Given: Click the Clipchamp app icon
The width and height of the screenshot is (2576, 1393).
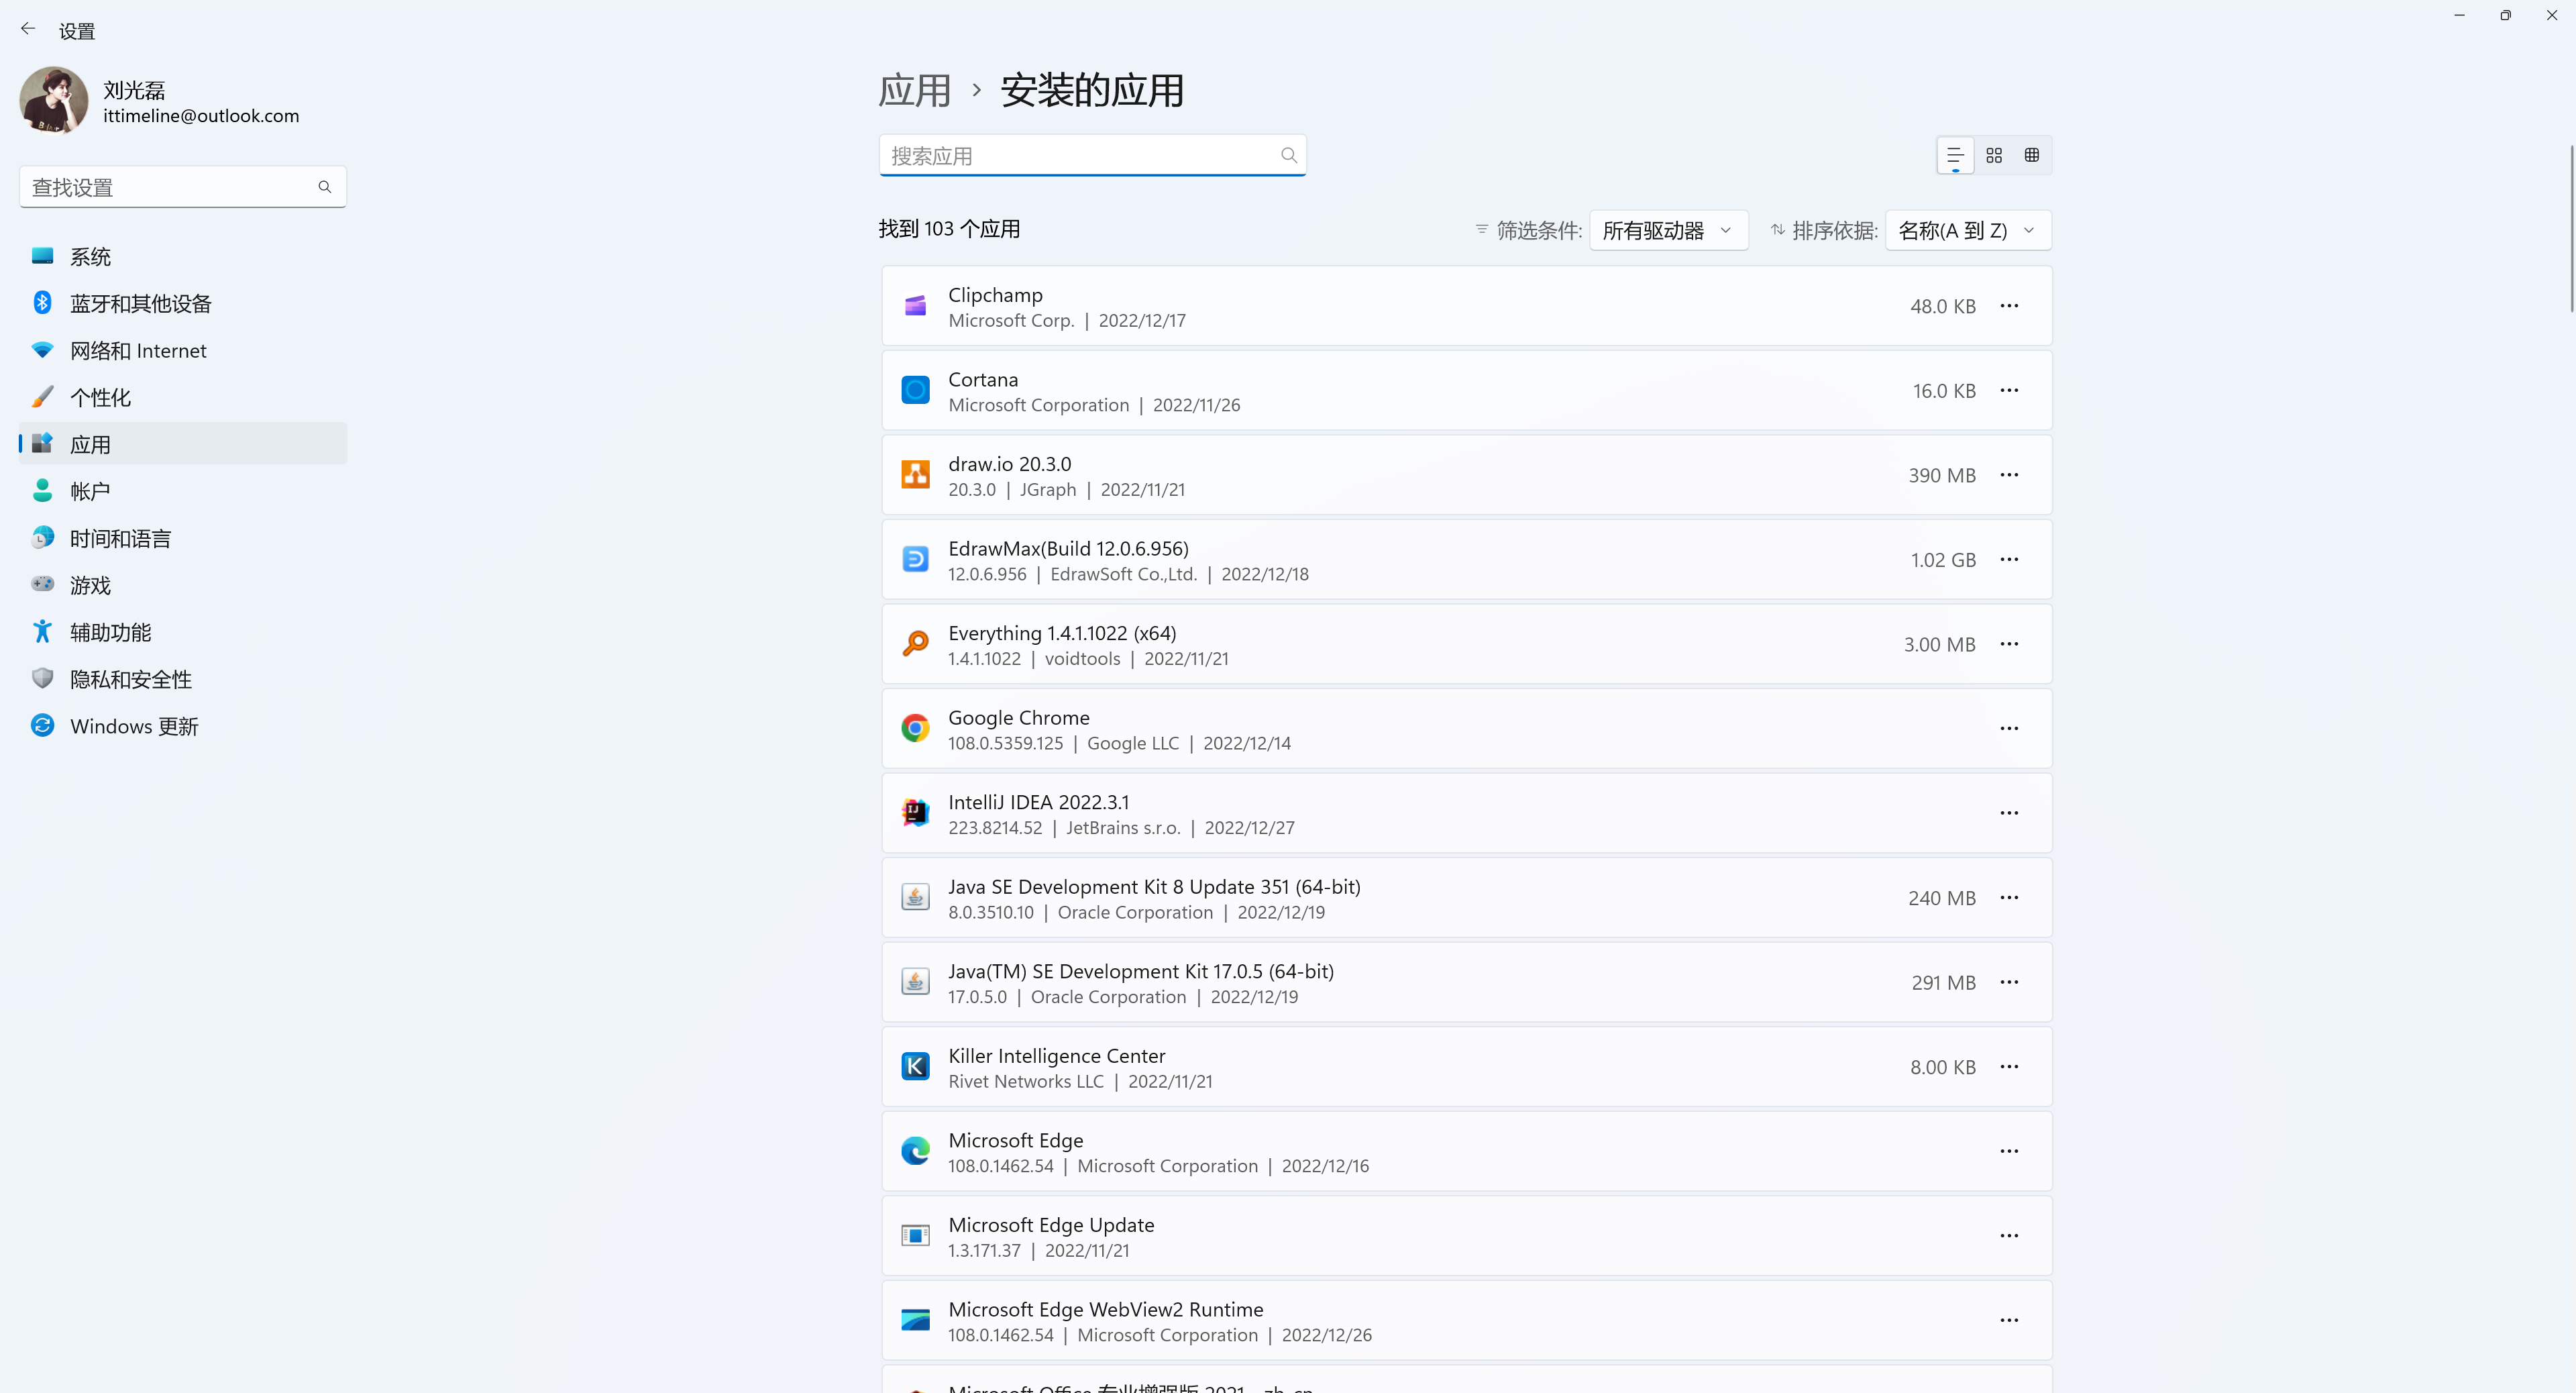Looking at the screenshot, I should click(x=915, y=306).
